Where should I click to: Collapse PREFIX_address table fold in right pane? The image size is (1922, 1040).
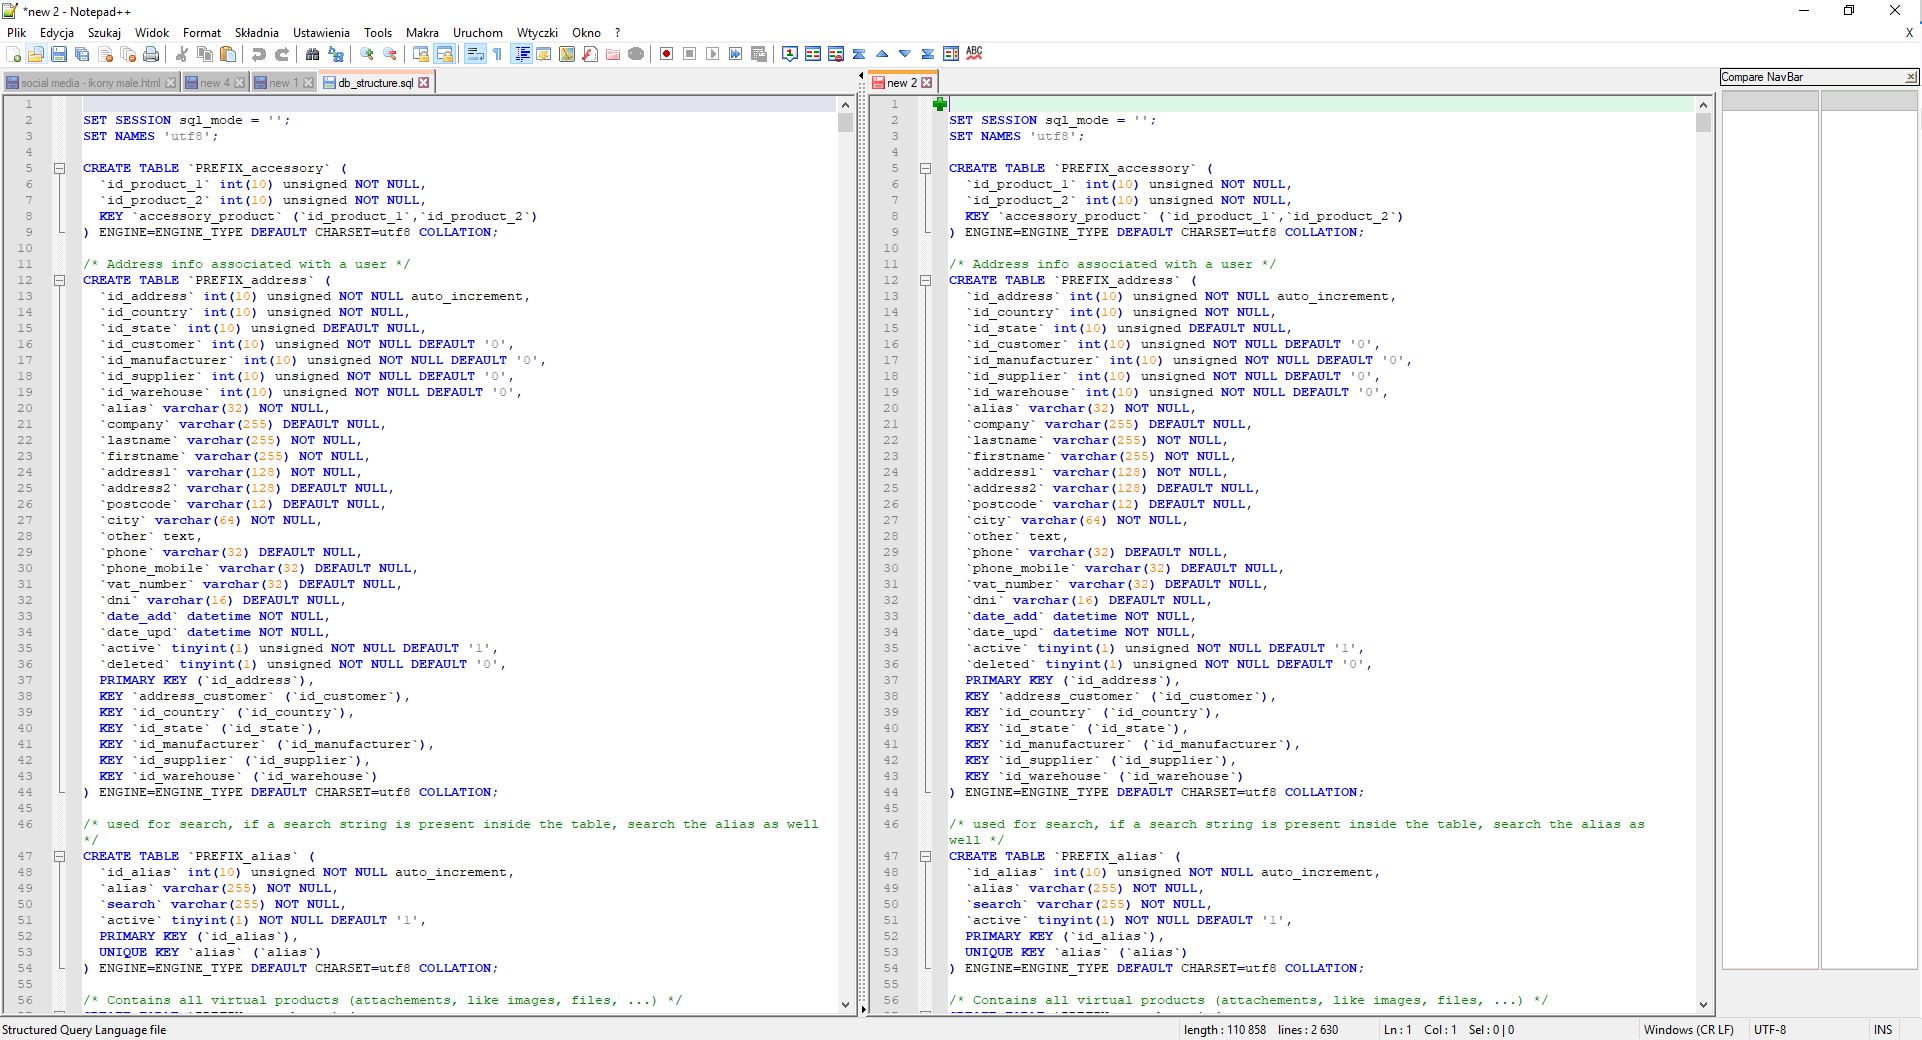click(x=925, y=280)
